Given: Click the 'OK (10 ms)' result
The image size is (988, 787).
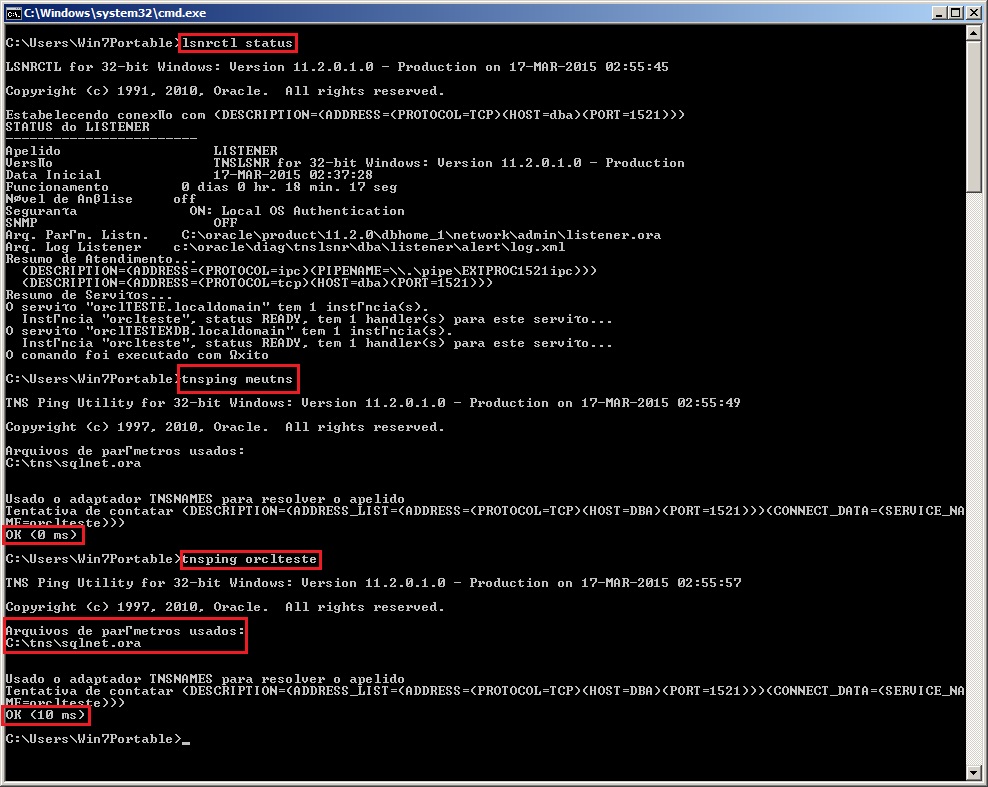Looking at the screenshot, I should click(x=46, y=715).
